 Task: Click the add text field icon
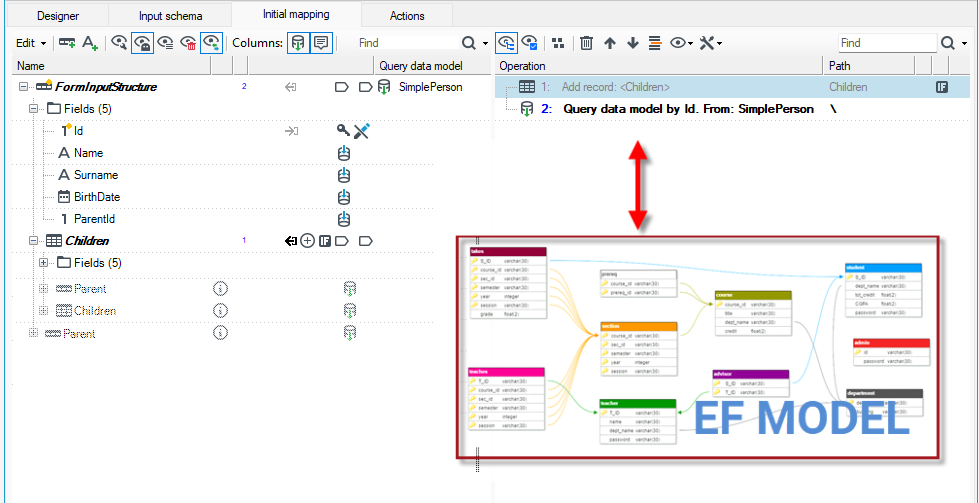click(x=91, y=43)
